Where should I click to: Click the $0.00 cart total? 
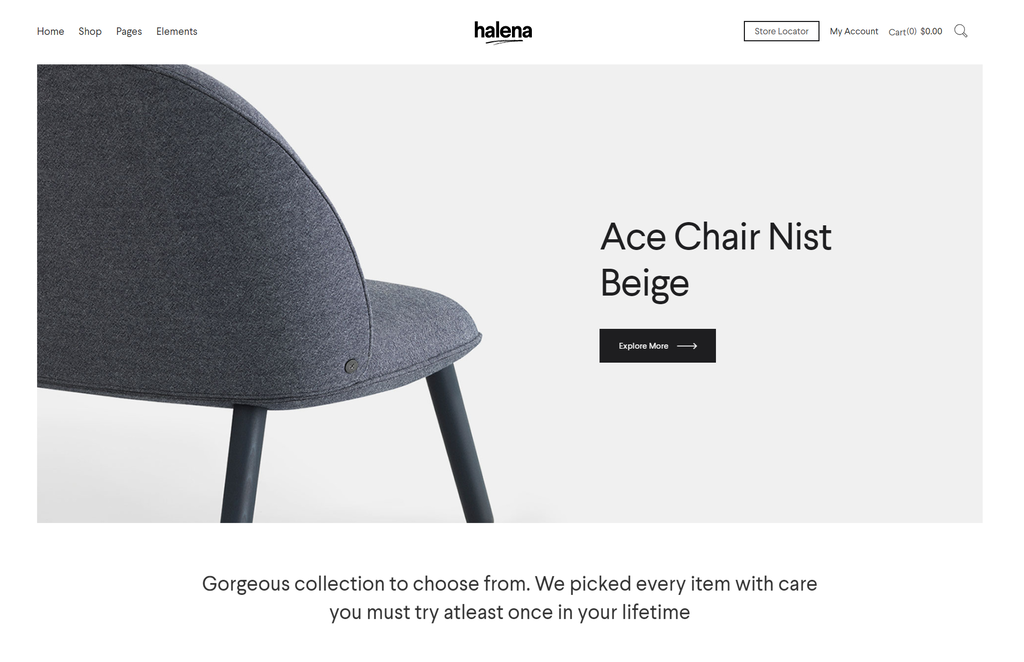pos(931,32)
